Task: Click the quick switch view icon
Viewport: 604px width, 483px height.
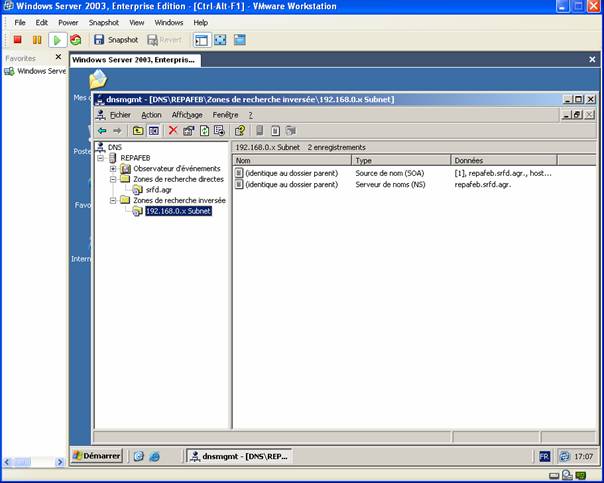Action: [x=240, y=40]
